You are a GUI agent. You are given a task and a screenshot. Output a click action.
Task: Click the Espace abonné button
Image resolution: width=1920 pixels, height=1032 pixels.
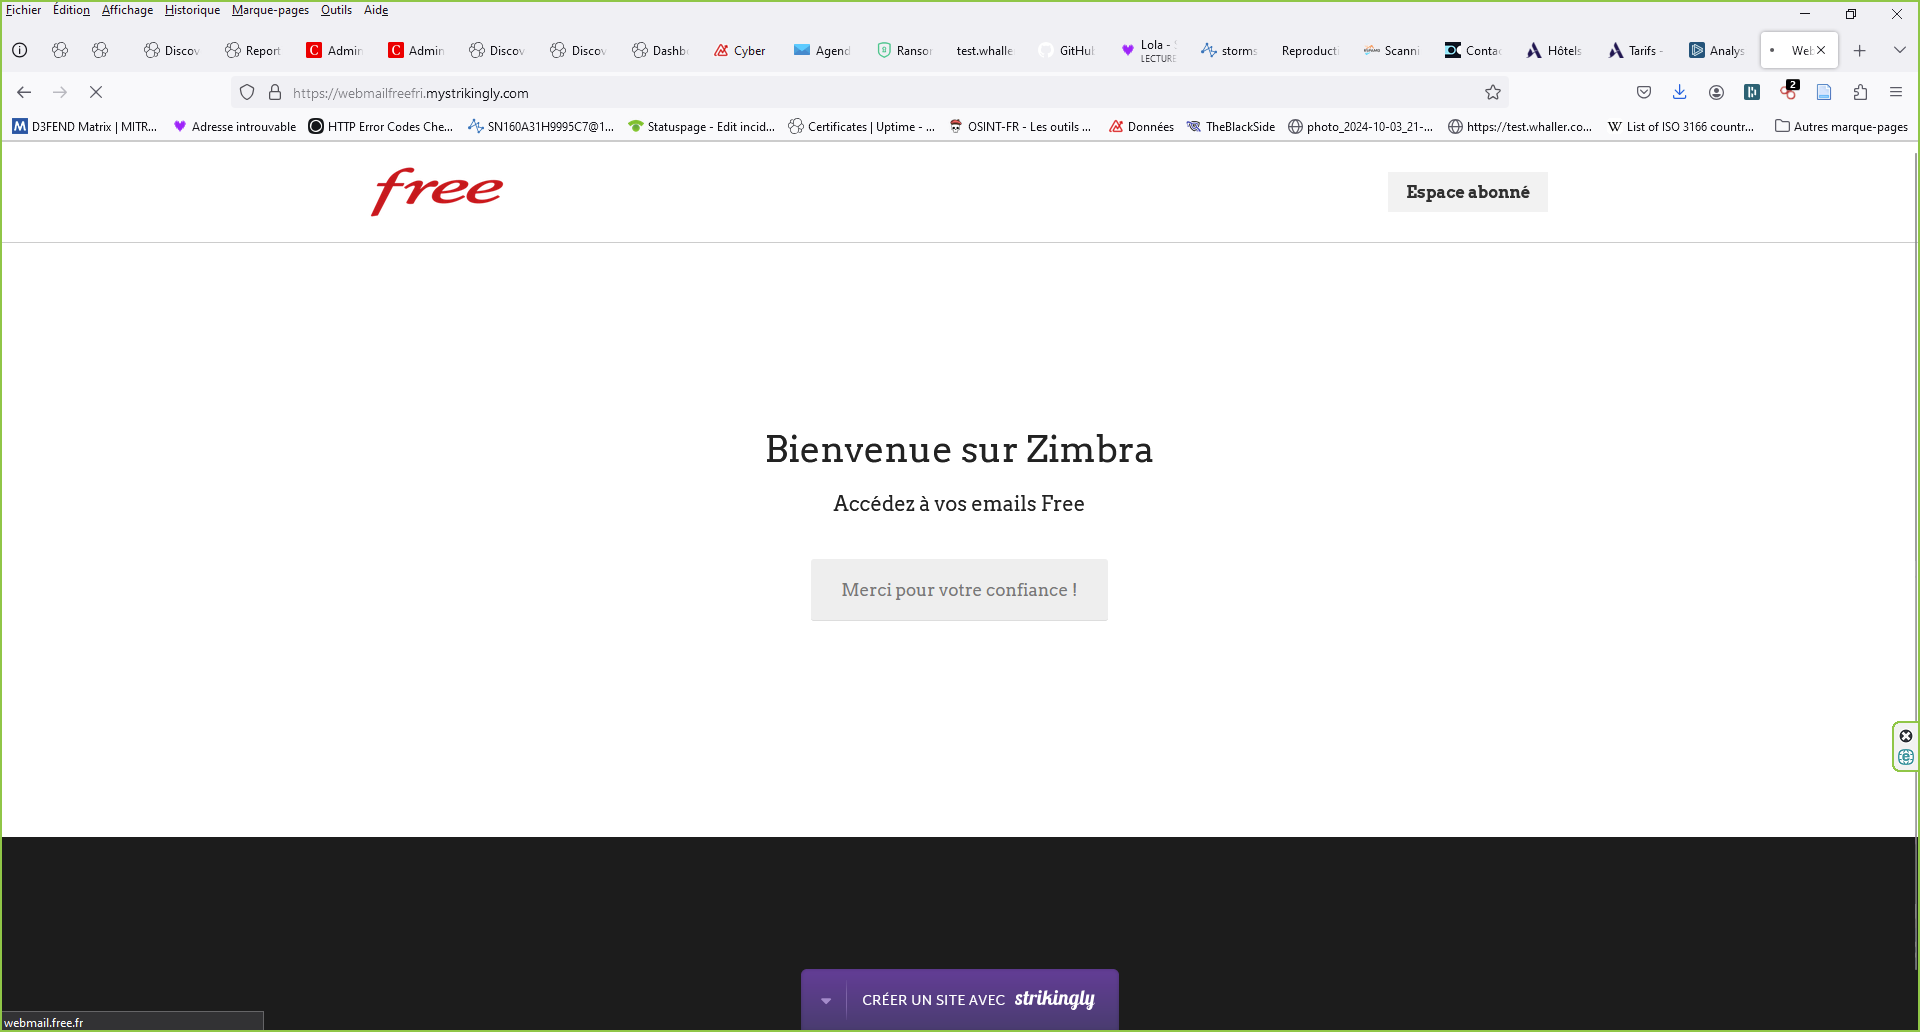coord(1467,192)
